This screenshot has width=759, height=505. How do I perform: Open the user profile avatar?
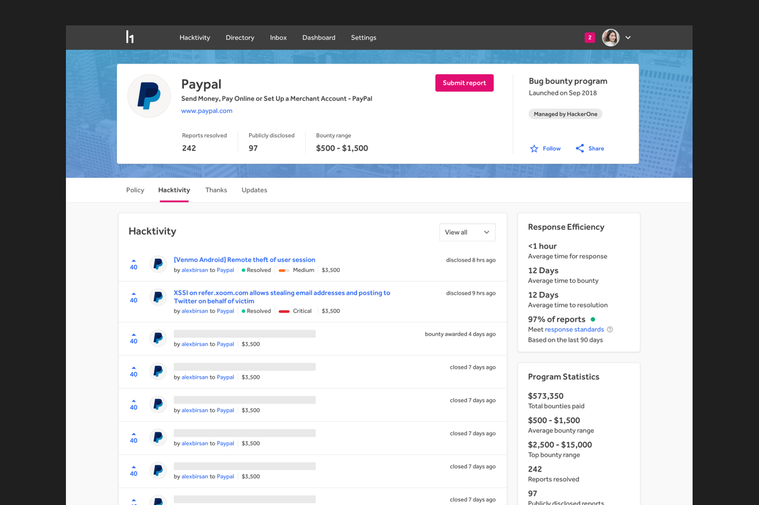click(610, 37)
